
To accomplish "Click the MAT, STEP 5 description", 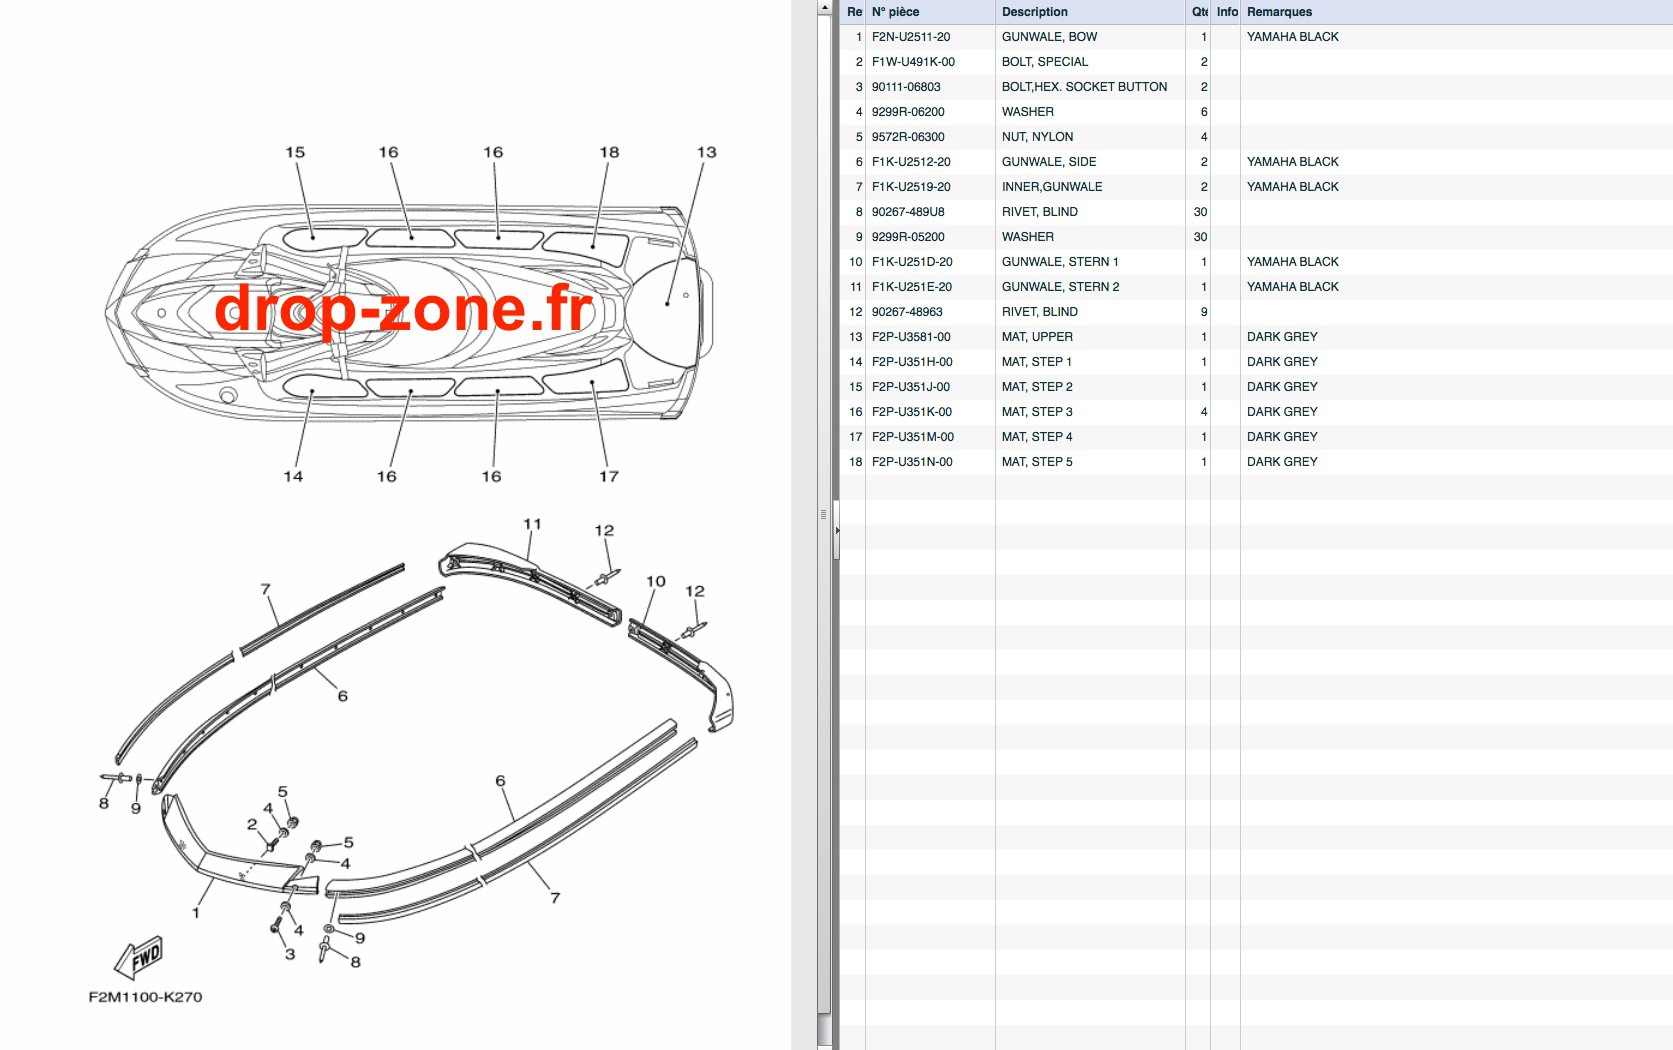I will pyautogui.click(x=1037, y=462).
